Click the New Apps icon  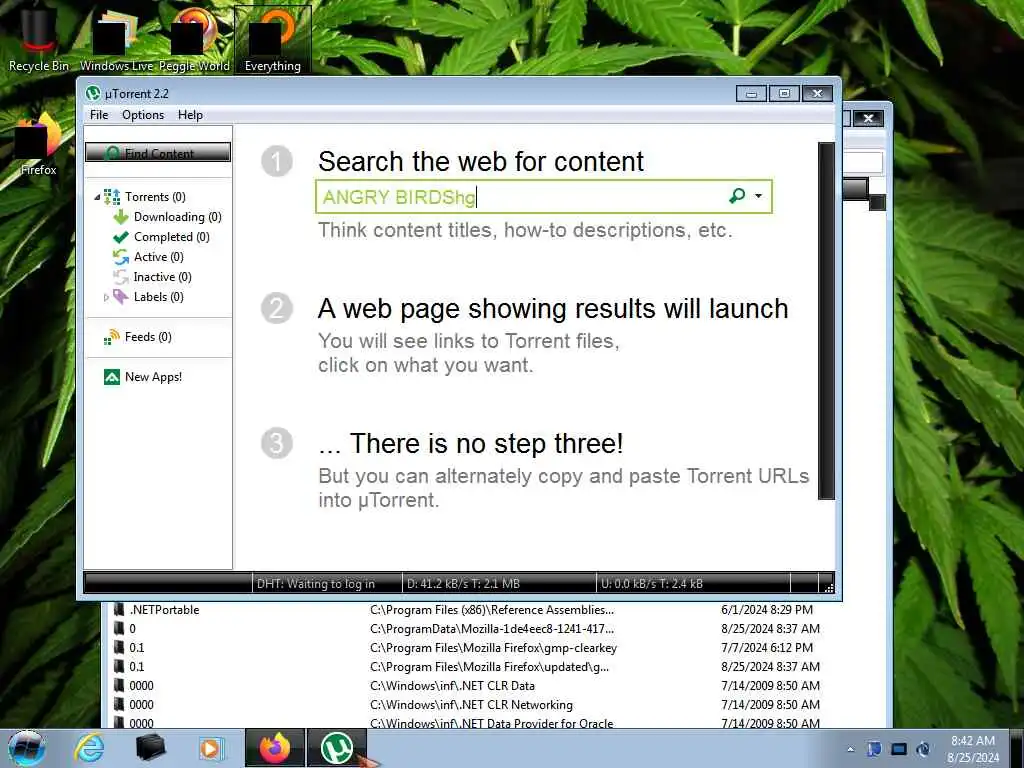[x=112, y=377]
